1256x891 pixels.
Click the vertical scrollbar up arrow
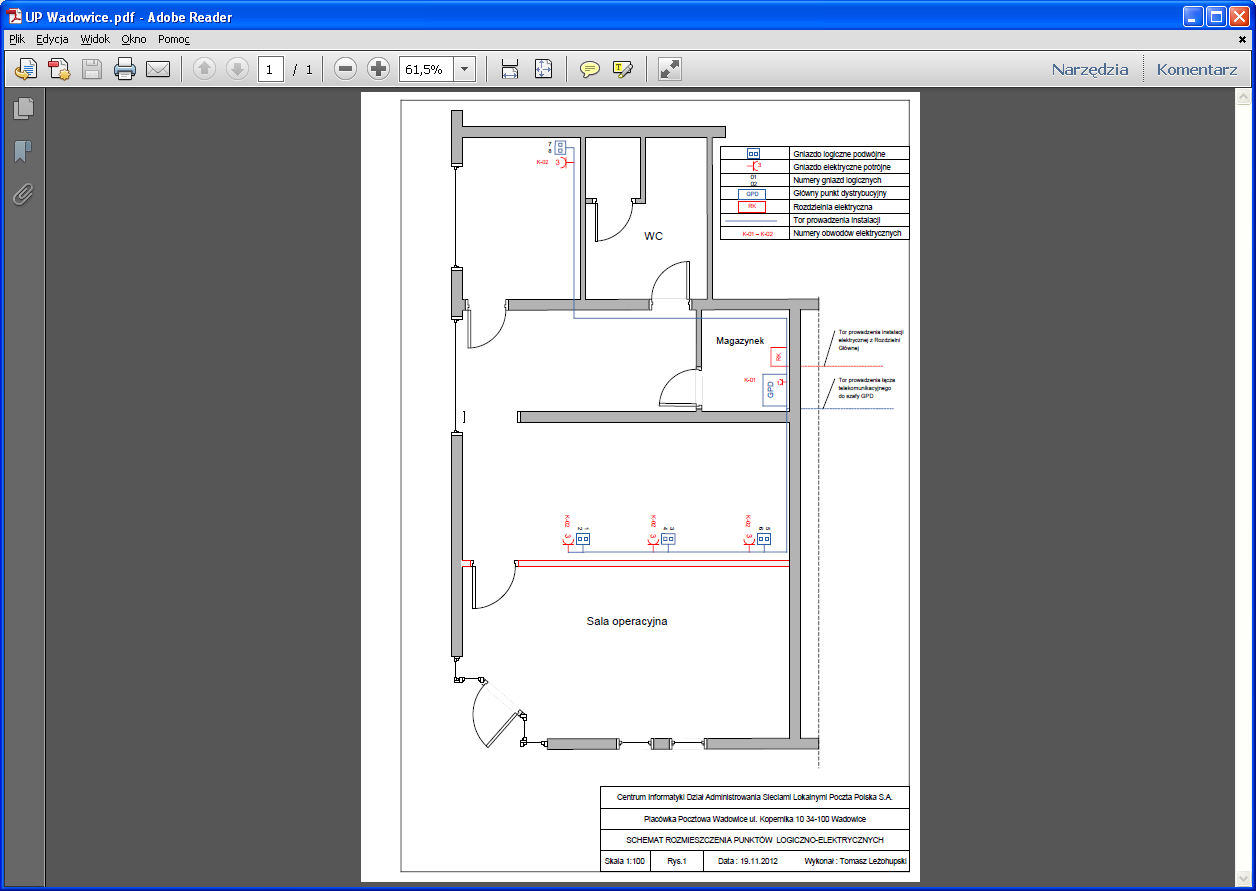(x=1242, y=98)
